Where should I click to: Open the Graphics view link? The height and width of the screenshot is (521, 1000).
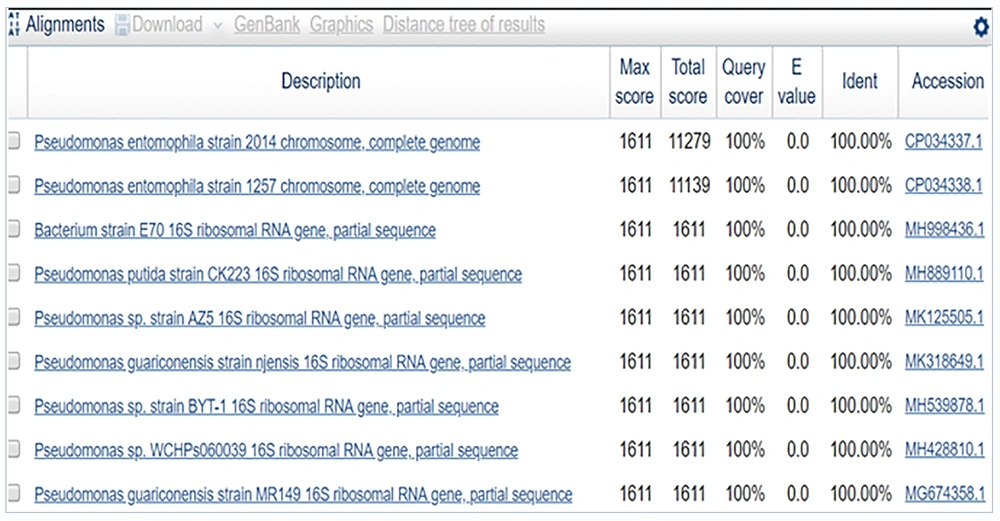(x=341, y=25)
